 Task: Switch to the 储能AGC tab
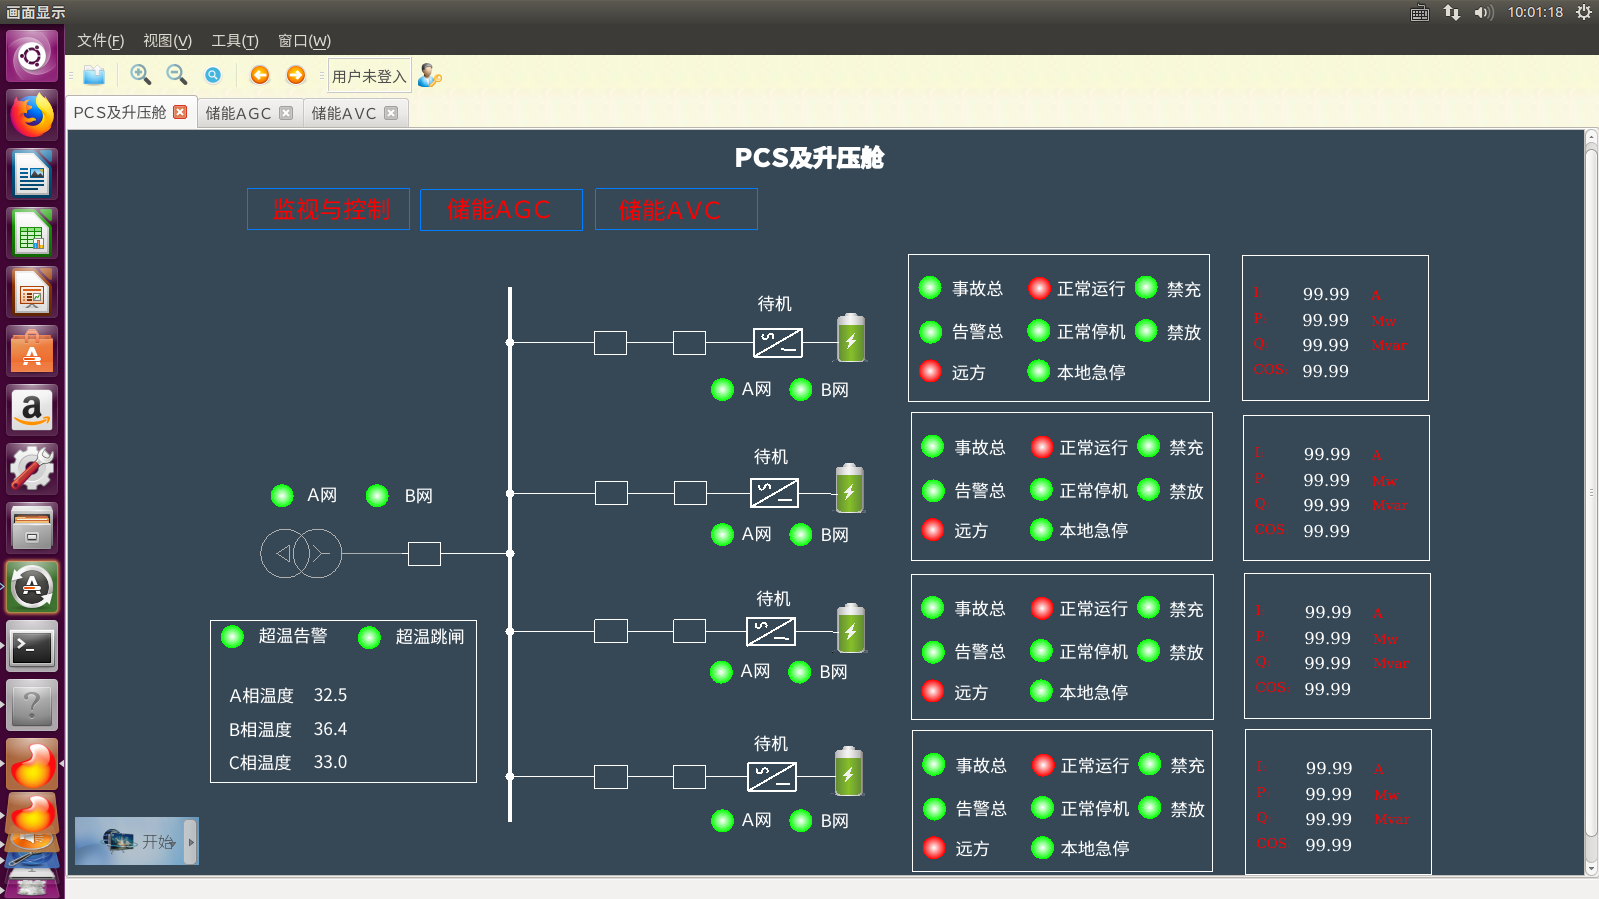(x=238, y=113)
